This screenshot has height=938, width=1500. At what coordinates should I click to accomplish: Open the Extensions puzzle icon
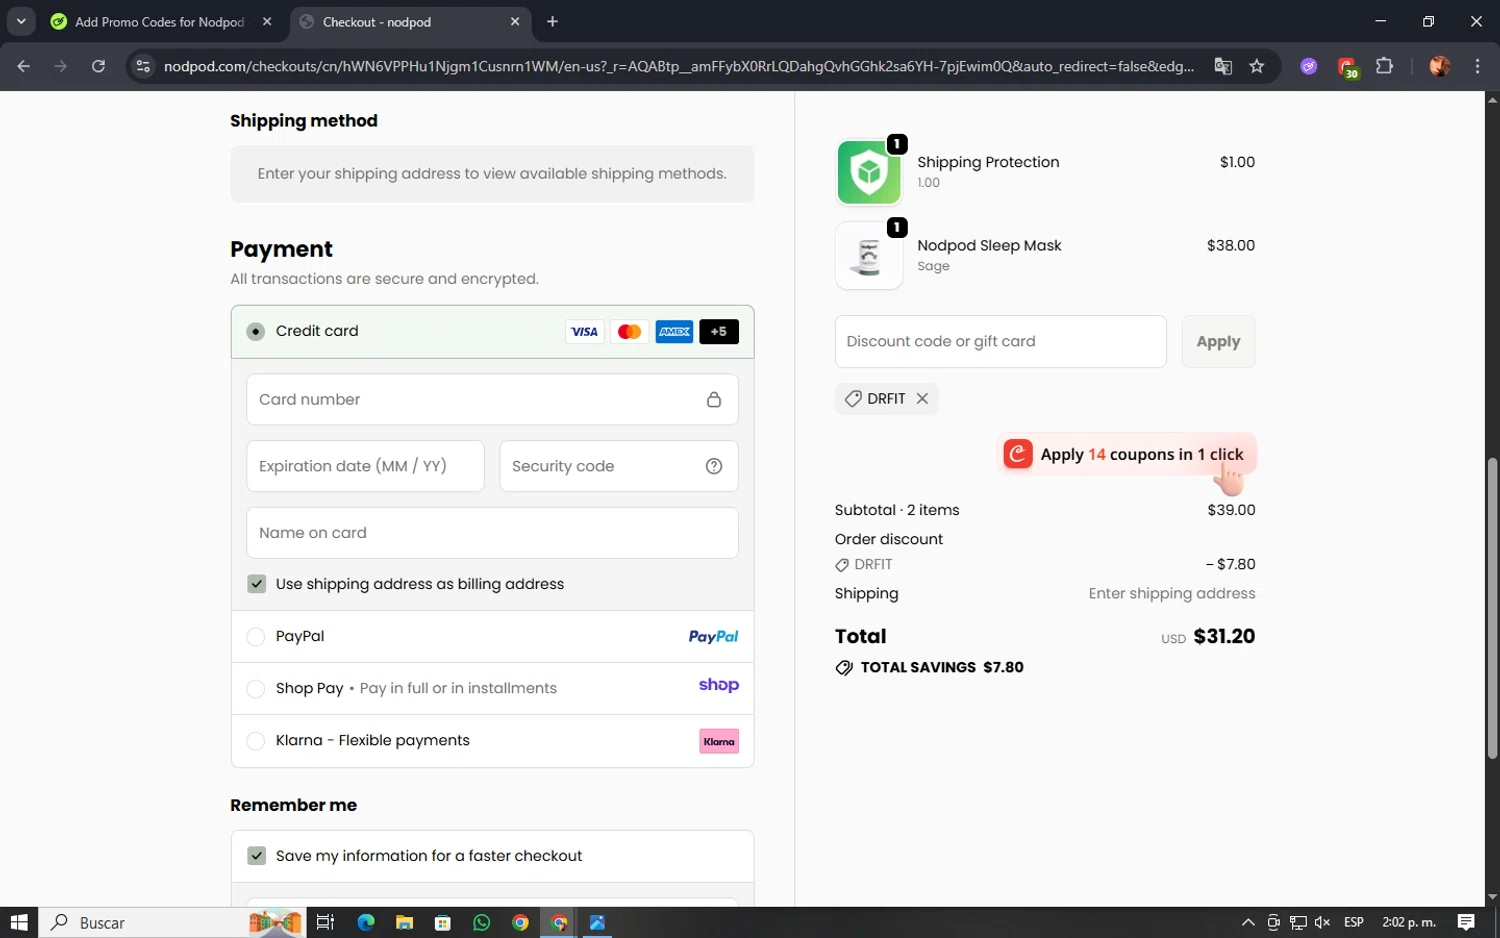coord(1384,66)
